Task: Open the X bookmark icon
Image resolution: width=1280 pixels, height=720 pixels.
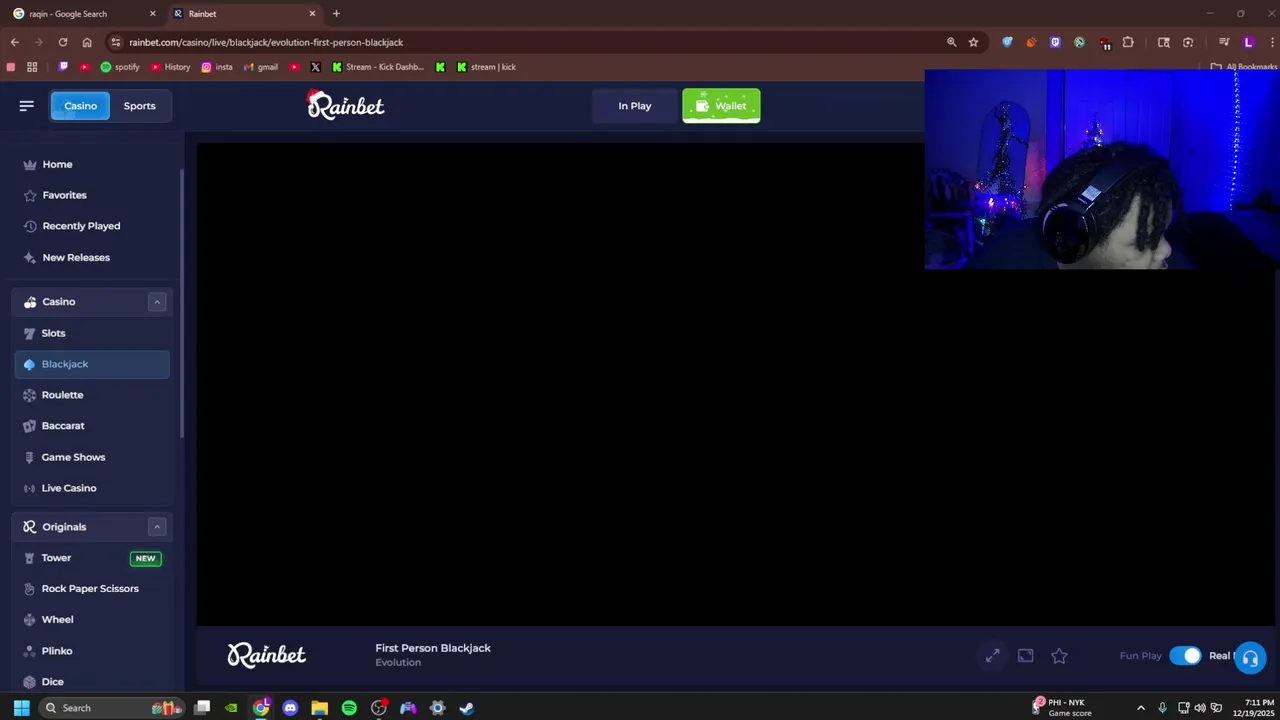Action: click(x=315, y=67)
